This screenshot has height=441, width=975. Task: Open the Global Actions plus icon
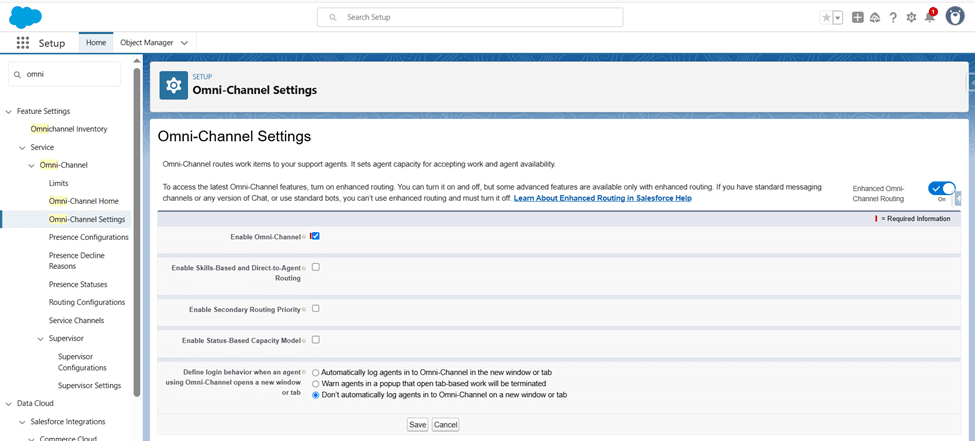click(x=857, y=18)
